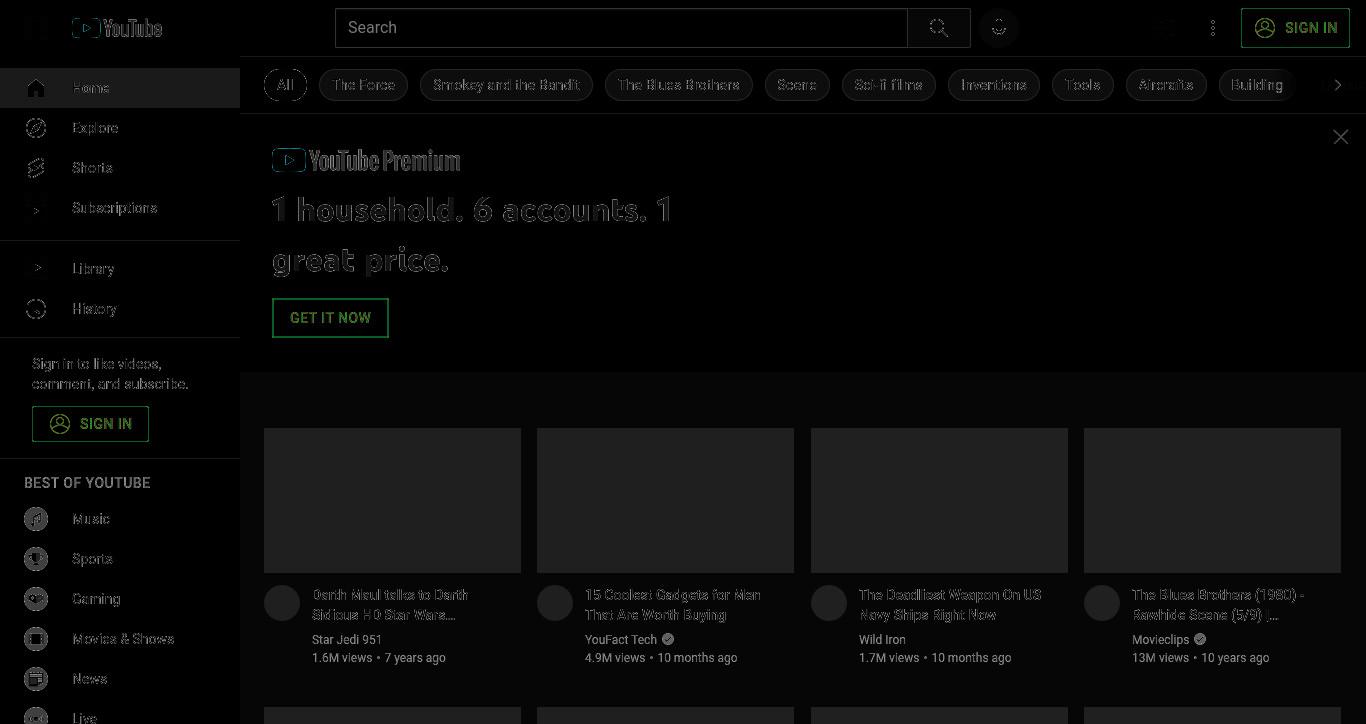Select the Scene filter chip
1366x724 pixels.
(x=797, y=85)
